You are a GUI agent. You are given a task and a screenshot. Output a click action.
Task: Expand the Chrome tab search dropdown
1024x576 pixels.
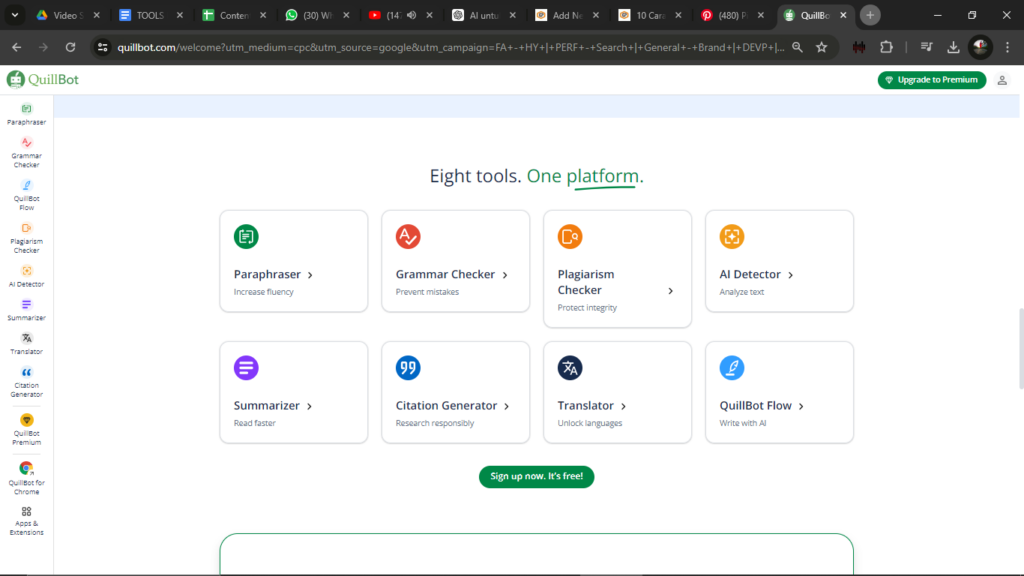tap(15, 15)
